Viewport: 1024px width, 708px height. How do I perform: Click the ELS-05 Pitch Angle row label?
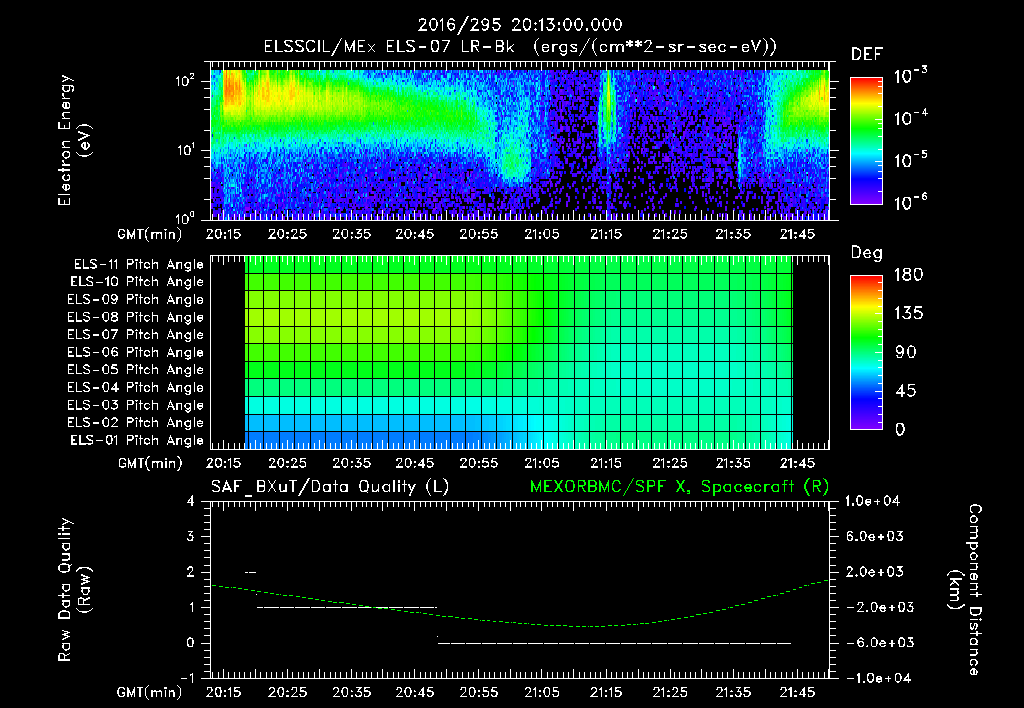click(135, 370)
